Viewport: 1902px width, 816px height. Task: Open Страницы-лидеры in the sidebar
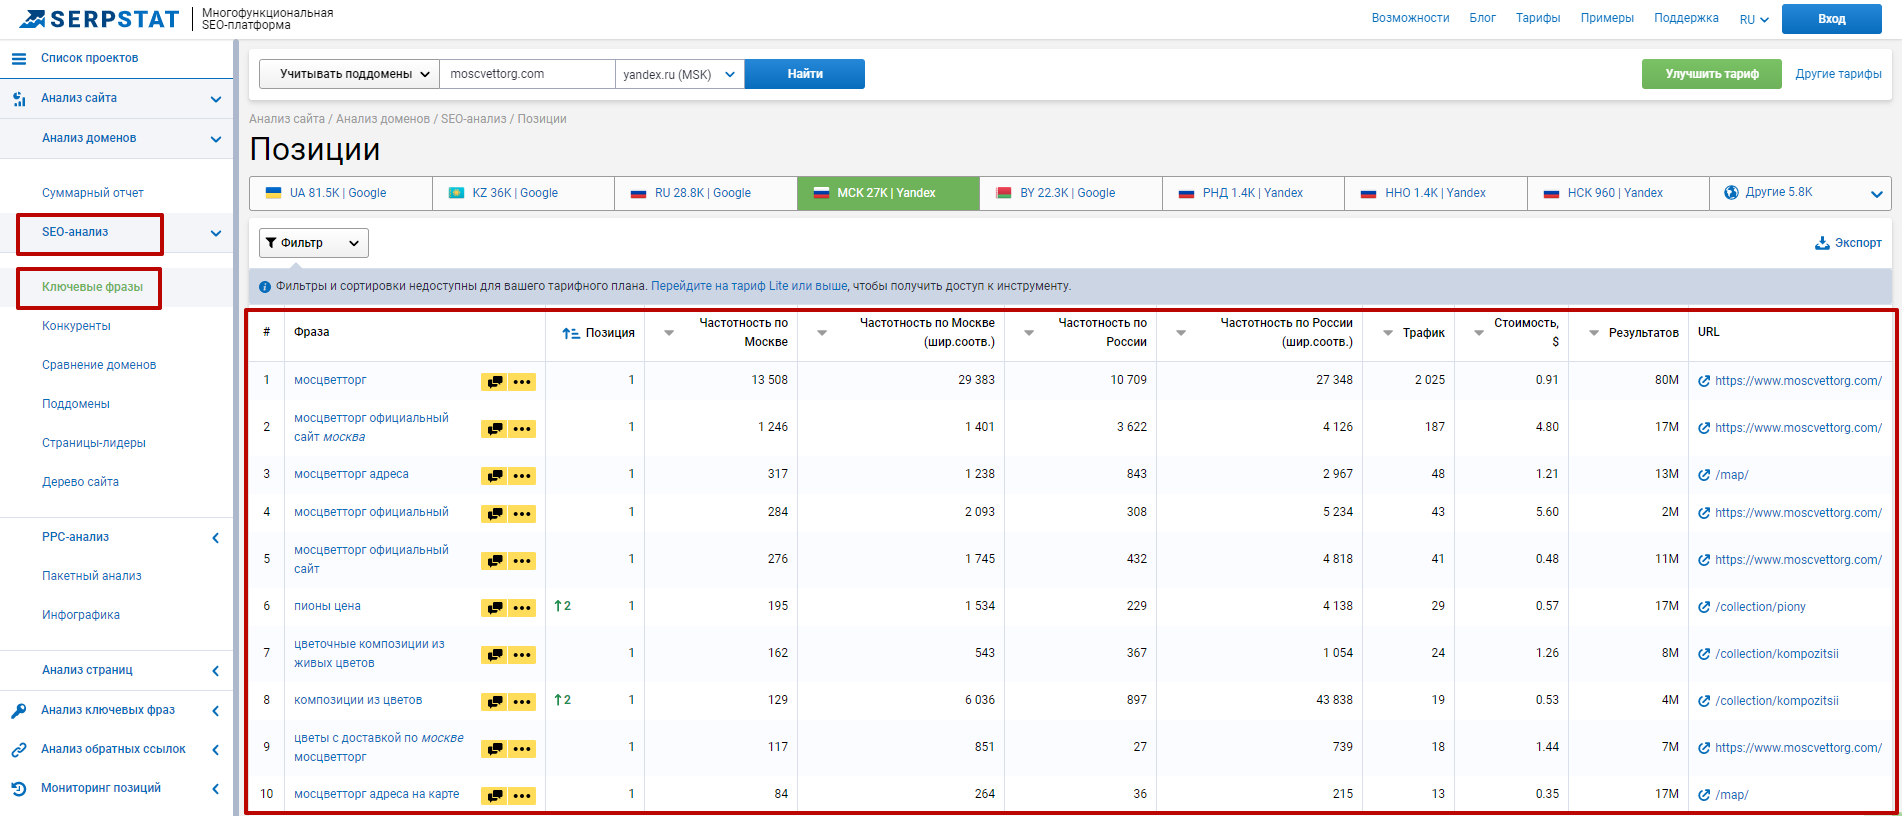tap(94, 443)
